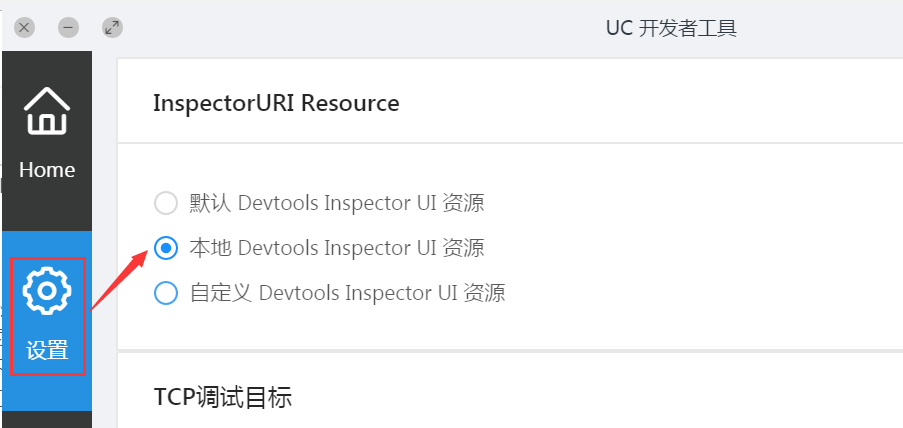Click the dark sidebar area below 设置
Screen dimensions: 903x428
tap(47, 420)
